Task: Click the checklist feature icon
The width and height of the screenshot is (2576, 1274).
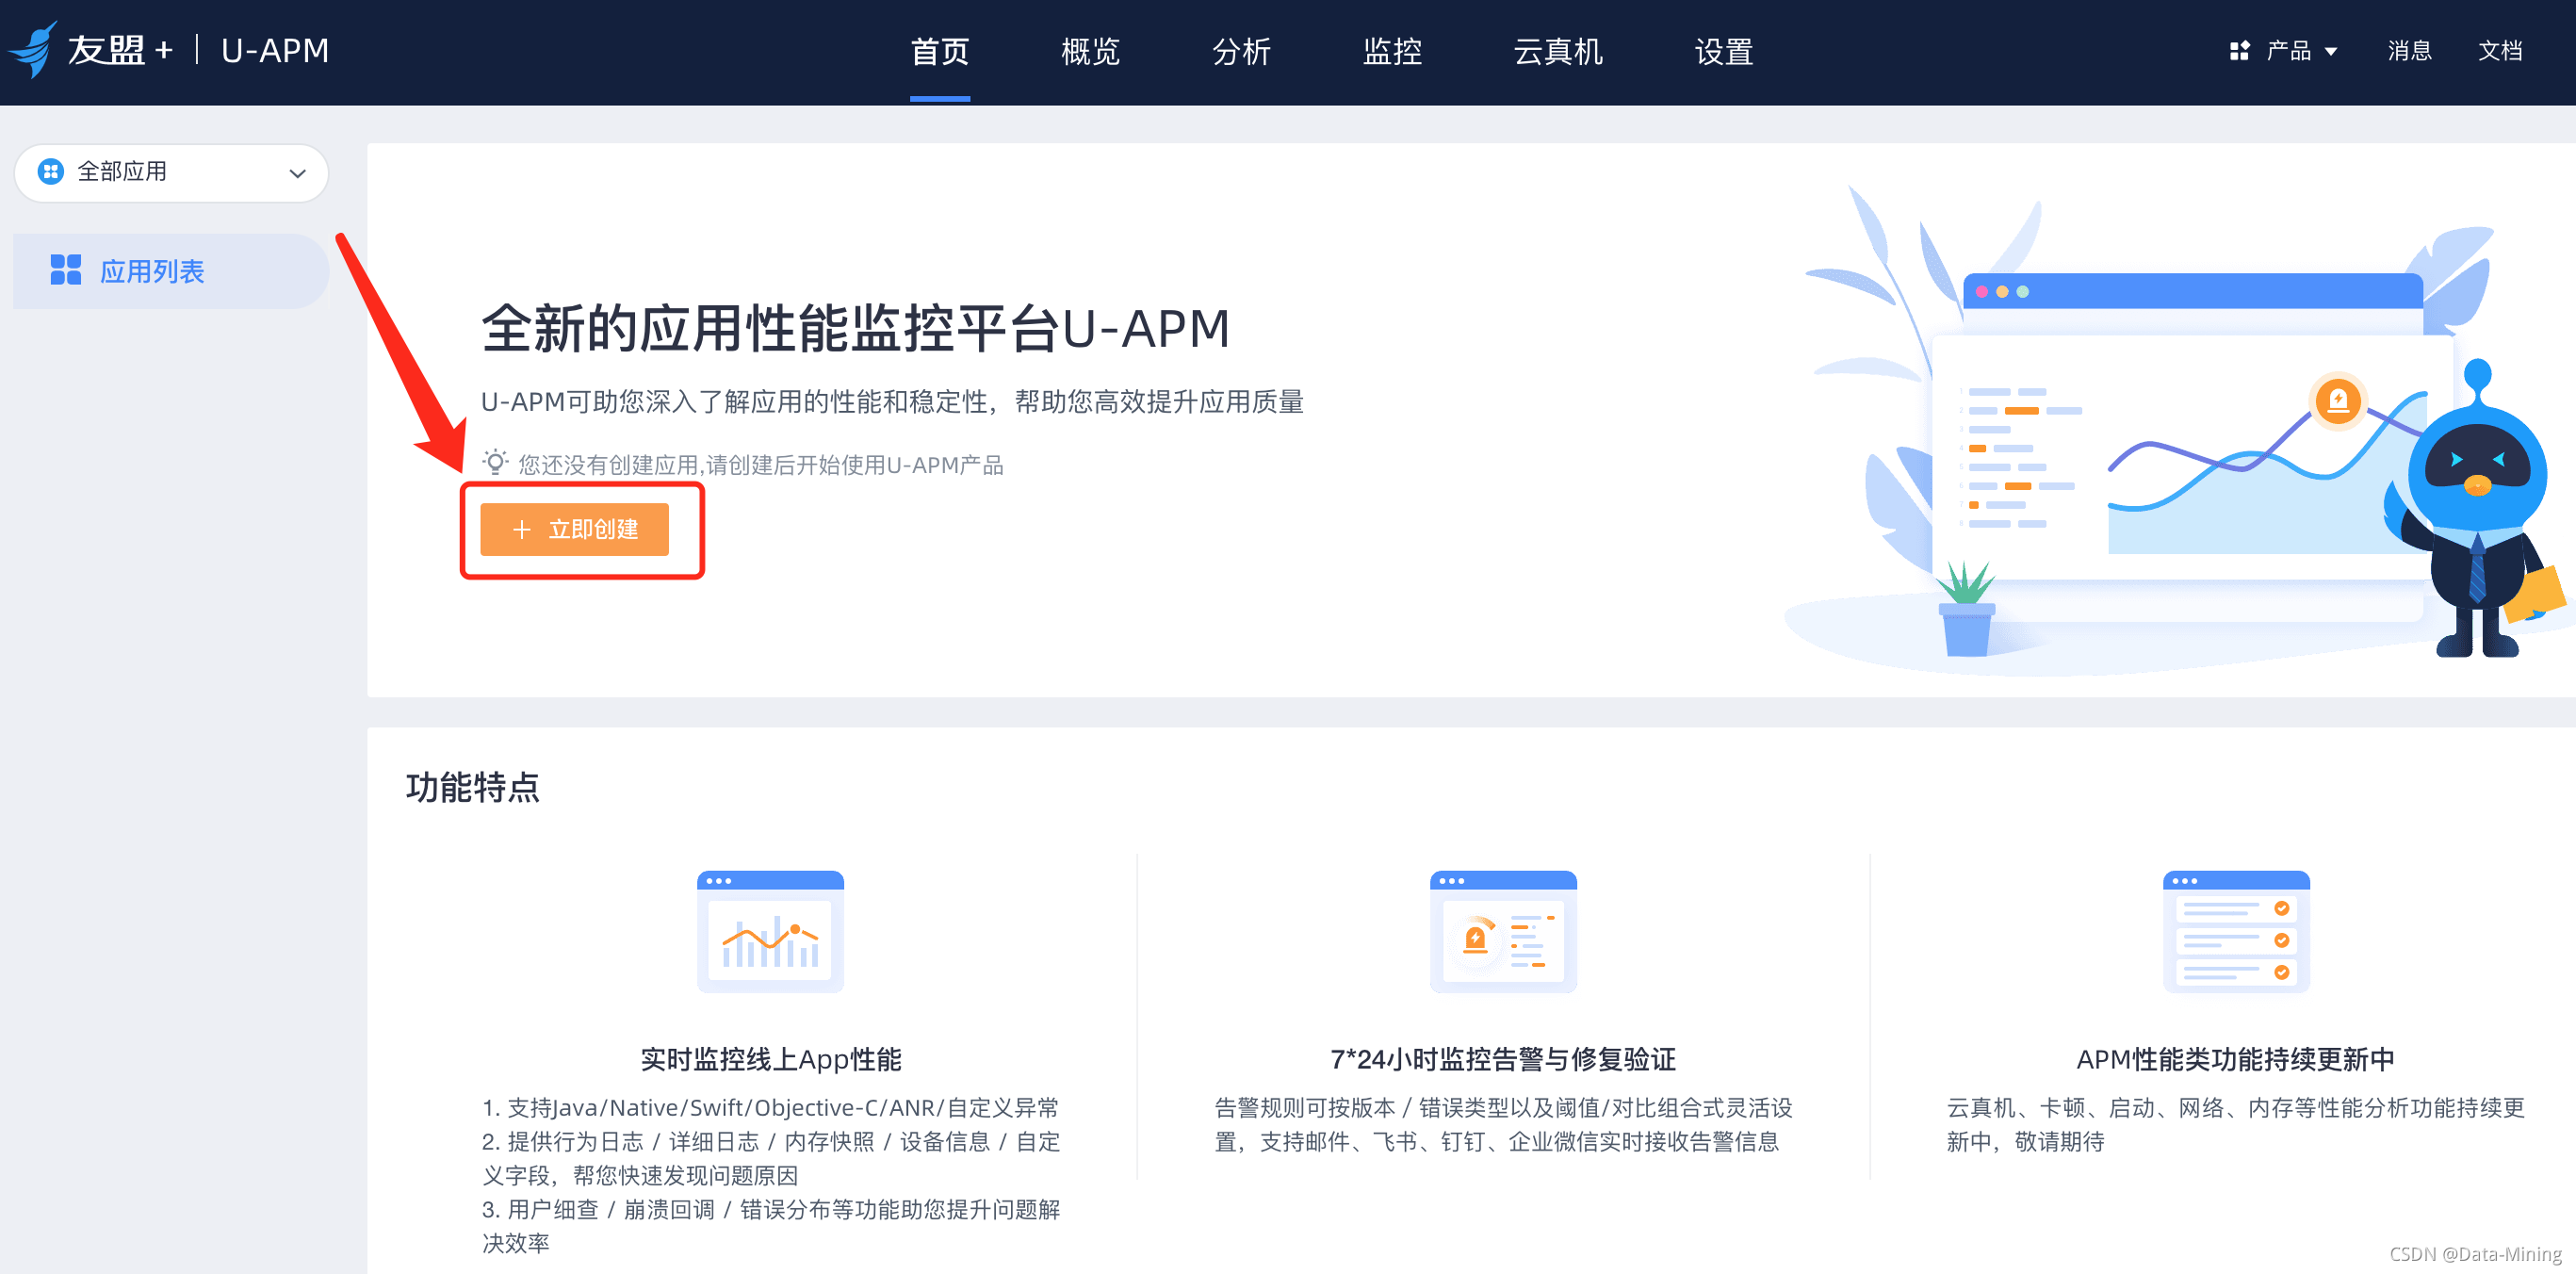Action: point(2235,932)
